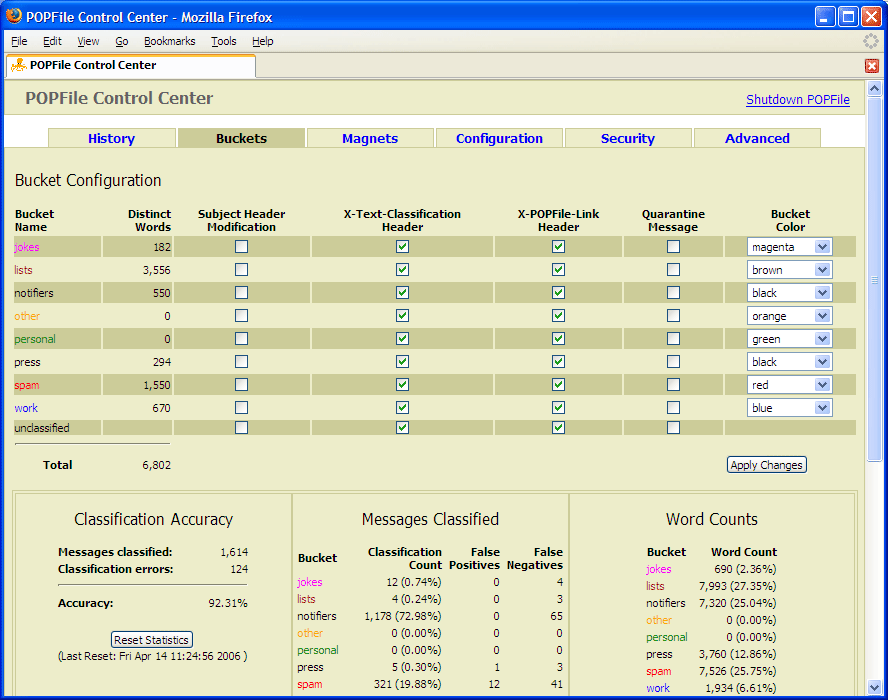
Task: Enable Subject Header Modification for jokes
Action: (241, 246)
